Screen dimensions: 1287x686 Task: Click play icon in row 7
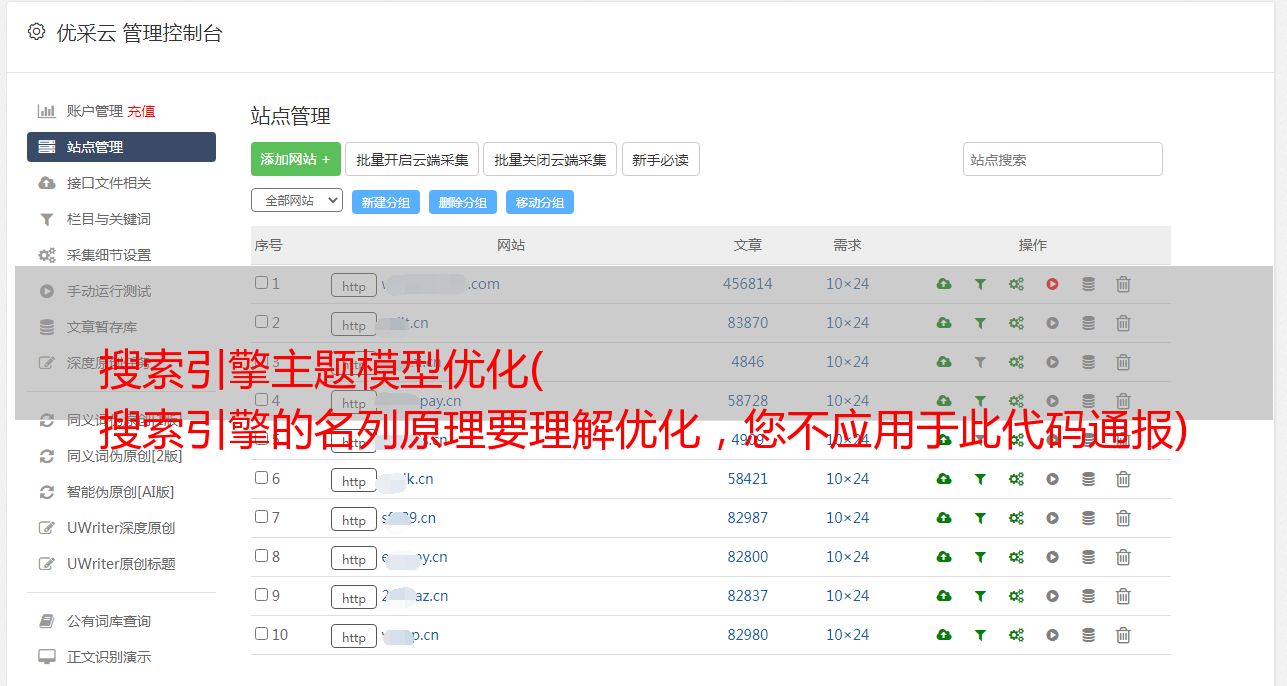coord(1052,518)
